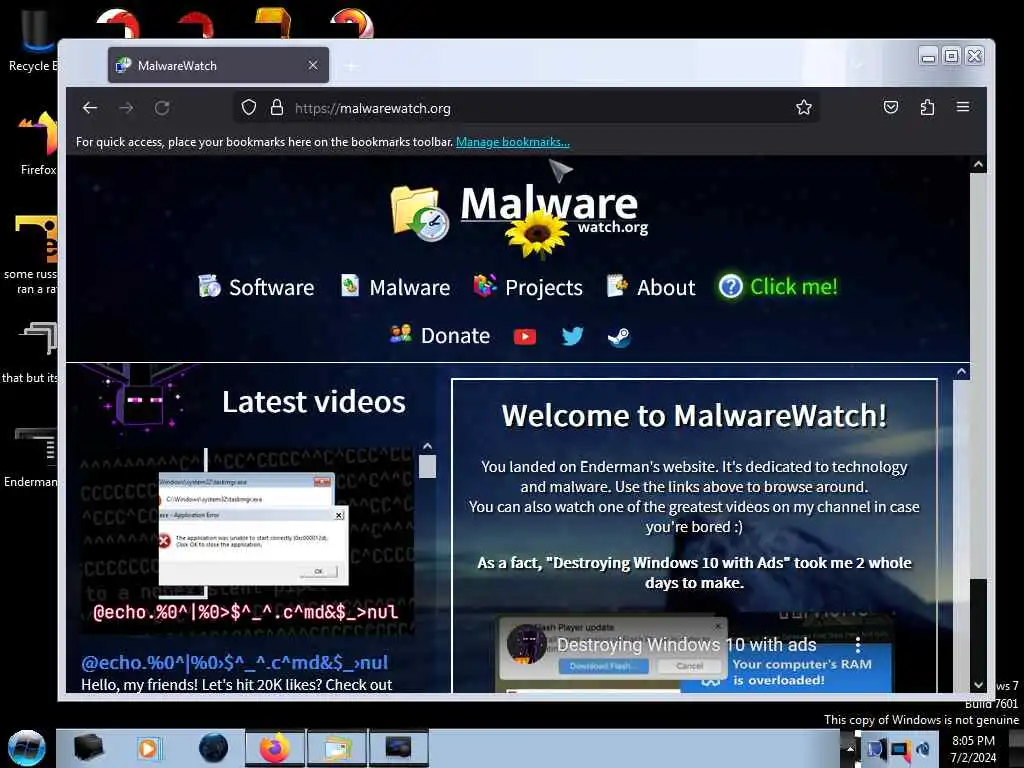The width and height of the screenshot is (1024, 768).
Task: Open the @echo video title link
Action: click(234, 663)
